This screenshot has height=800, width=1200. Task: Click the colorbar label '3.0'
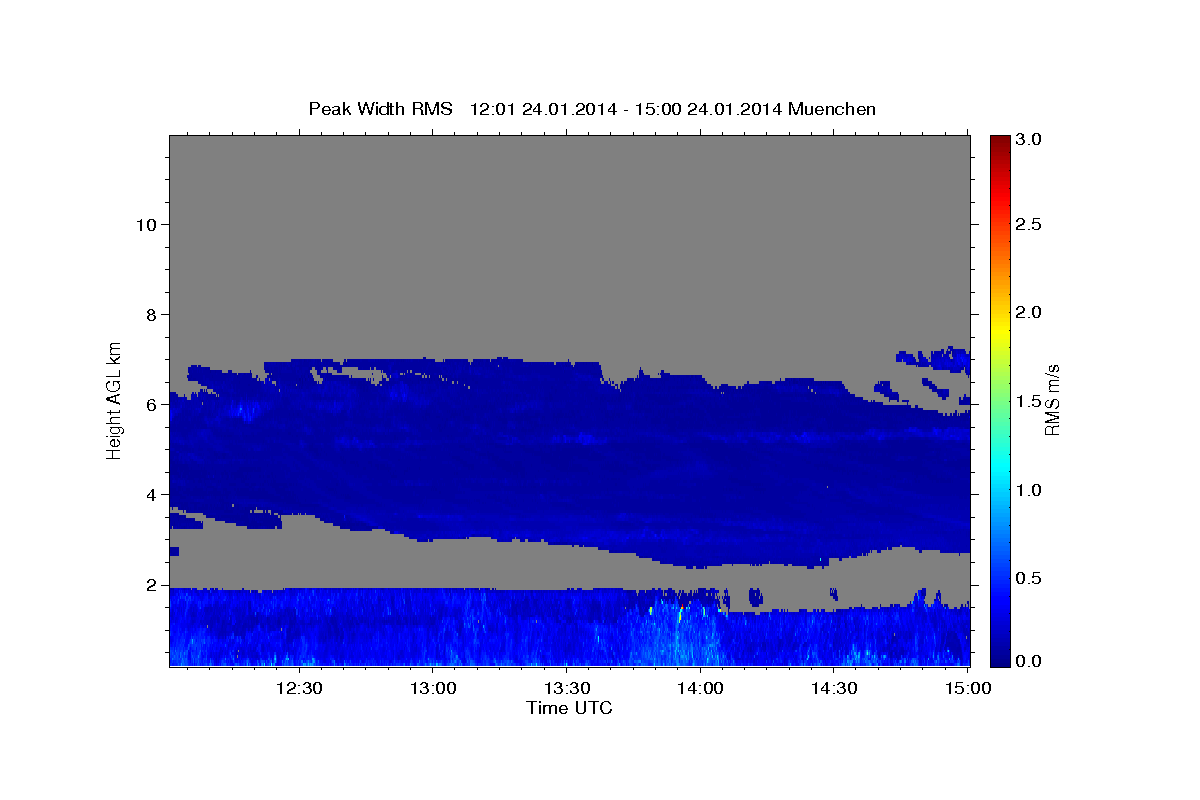1028,140
